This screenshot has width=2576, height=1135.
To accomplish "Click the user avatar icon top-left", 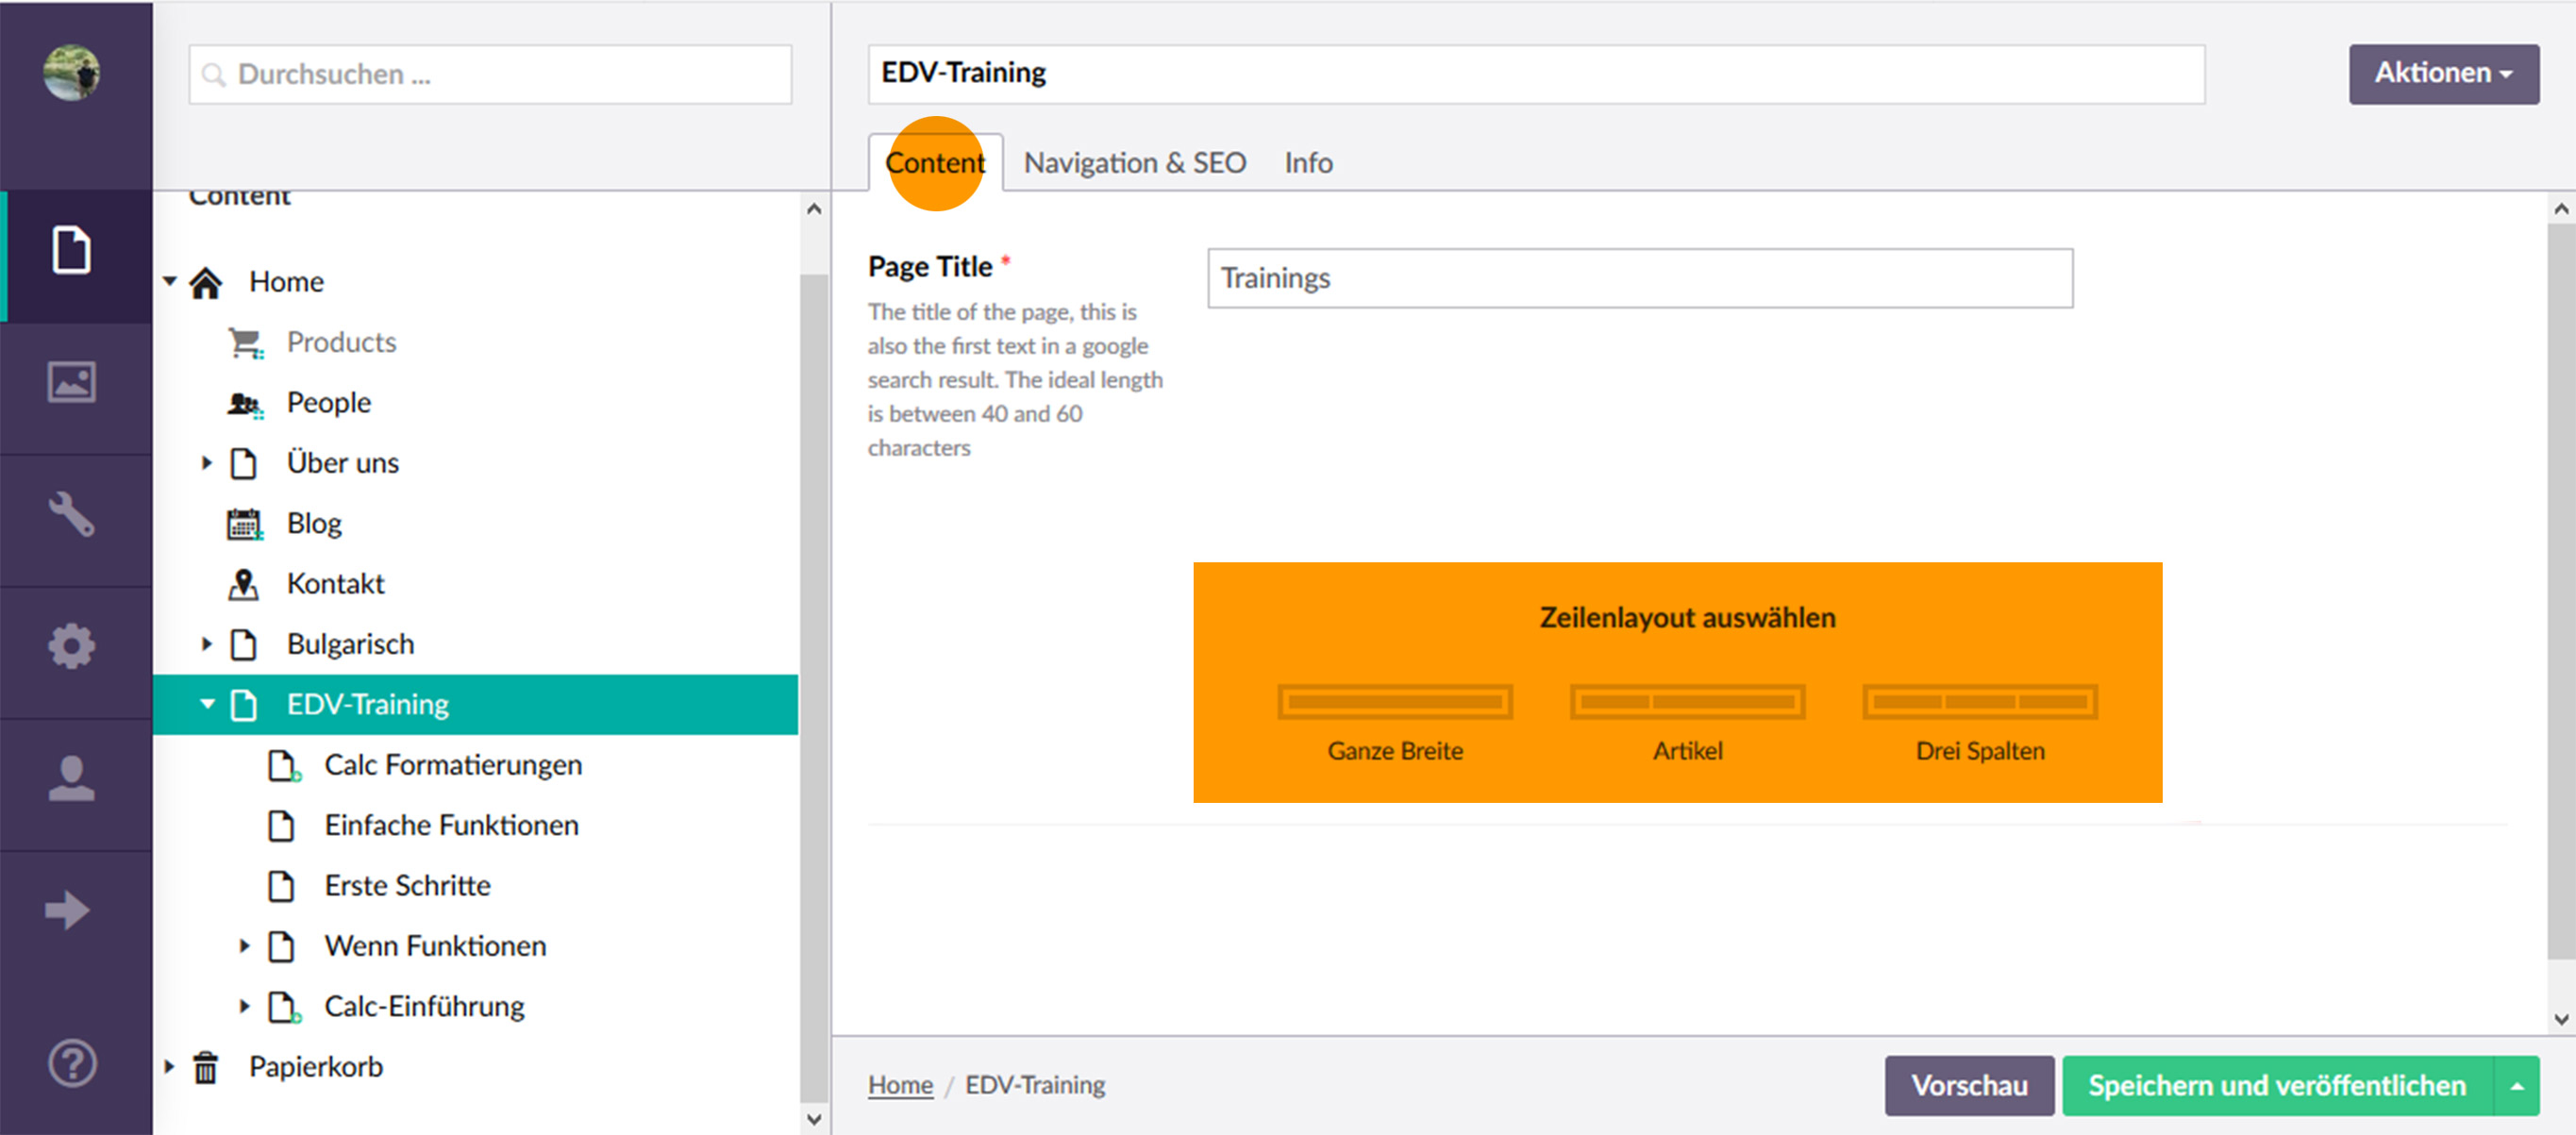I will [73, 74].
